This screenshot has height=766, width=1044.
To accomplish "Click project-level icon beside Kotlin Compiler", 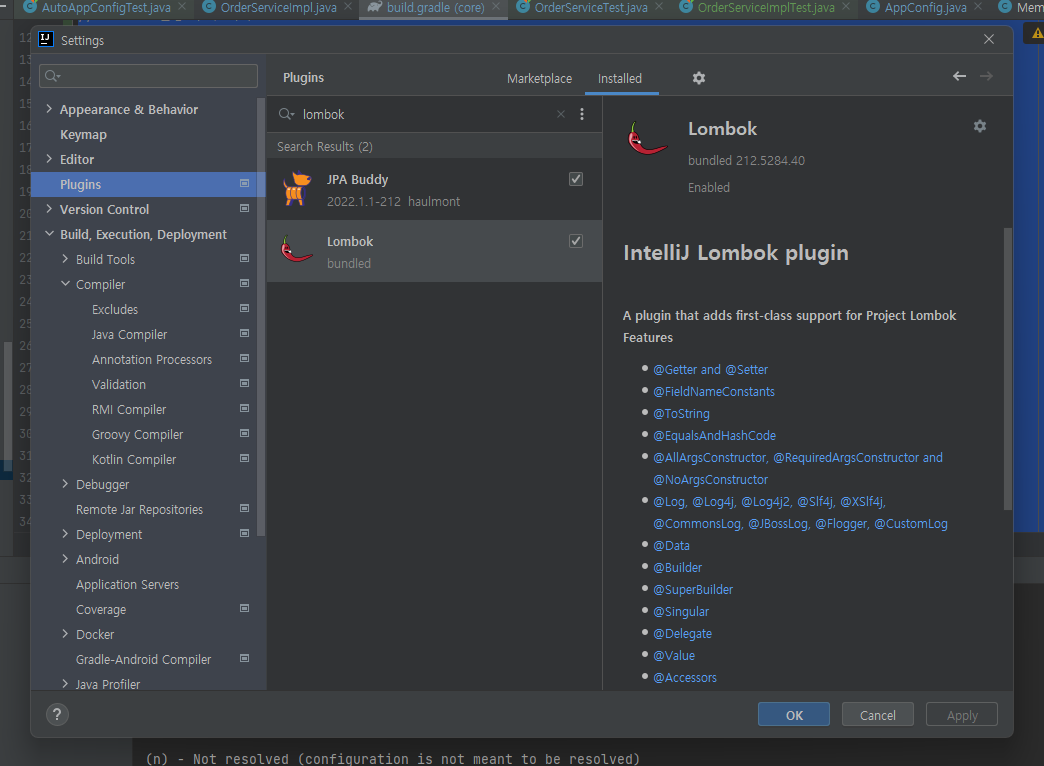I will pos(244,458).
